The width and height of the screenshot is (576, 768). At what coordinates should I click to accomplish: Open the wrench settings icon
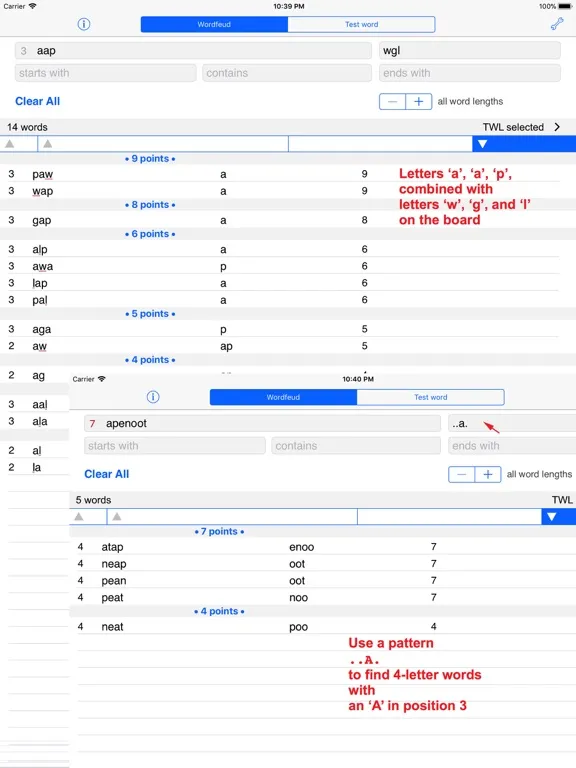click(557, 24)
